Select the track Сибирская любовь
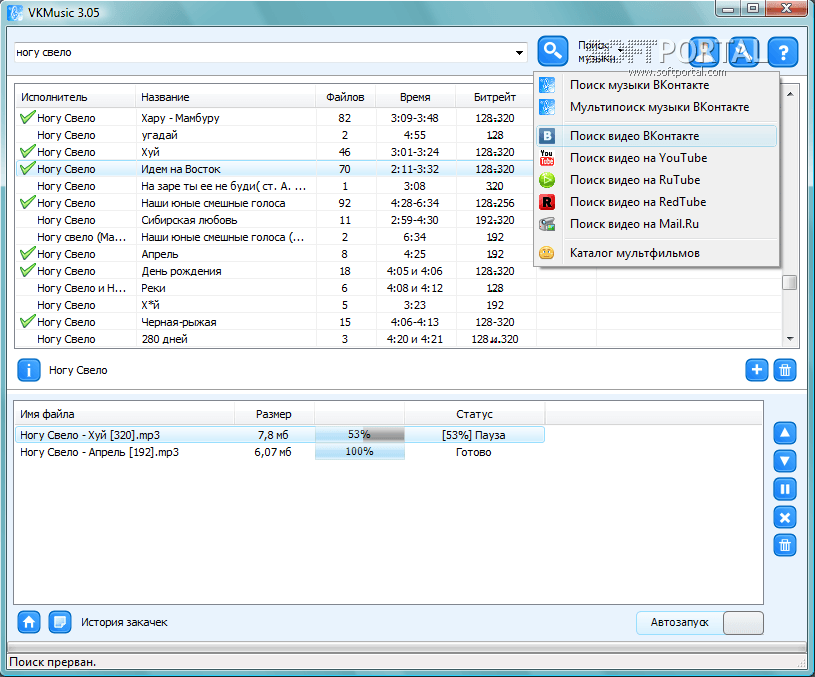The image size is (815, 677). pos(189,220)
